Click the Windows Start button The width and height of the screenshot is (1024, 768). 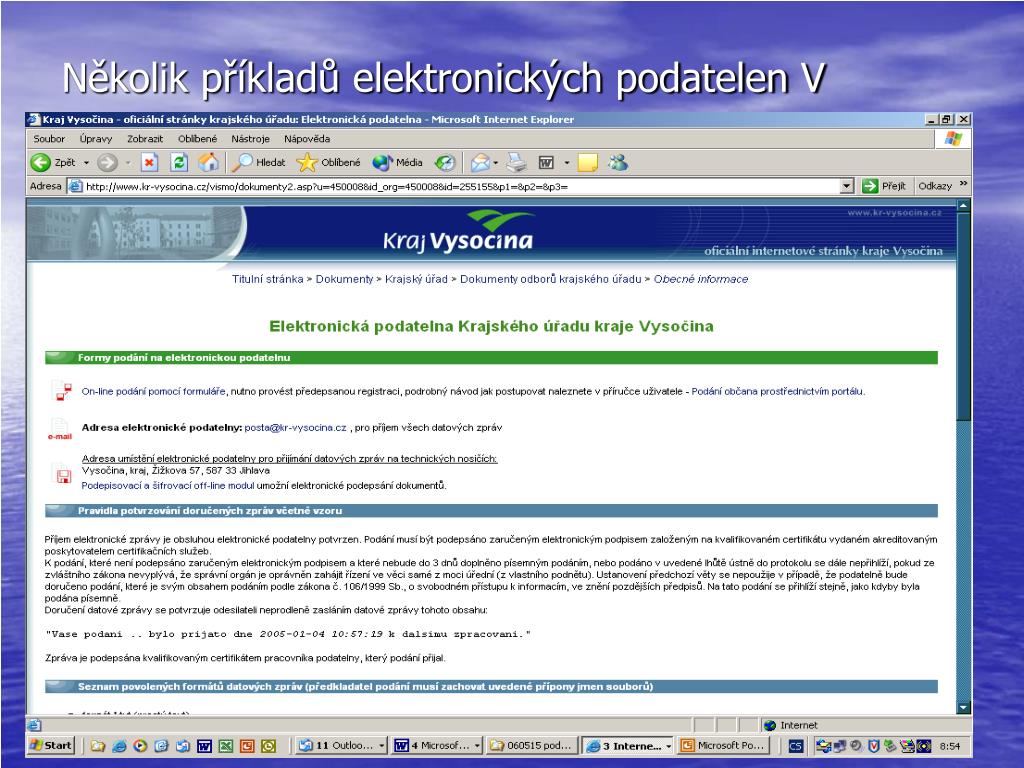coord(52,745)
